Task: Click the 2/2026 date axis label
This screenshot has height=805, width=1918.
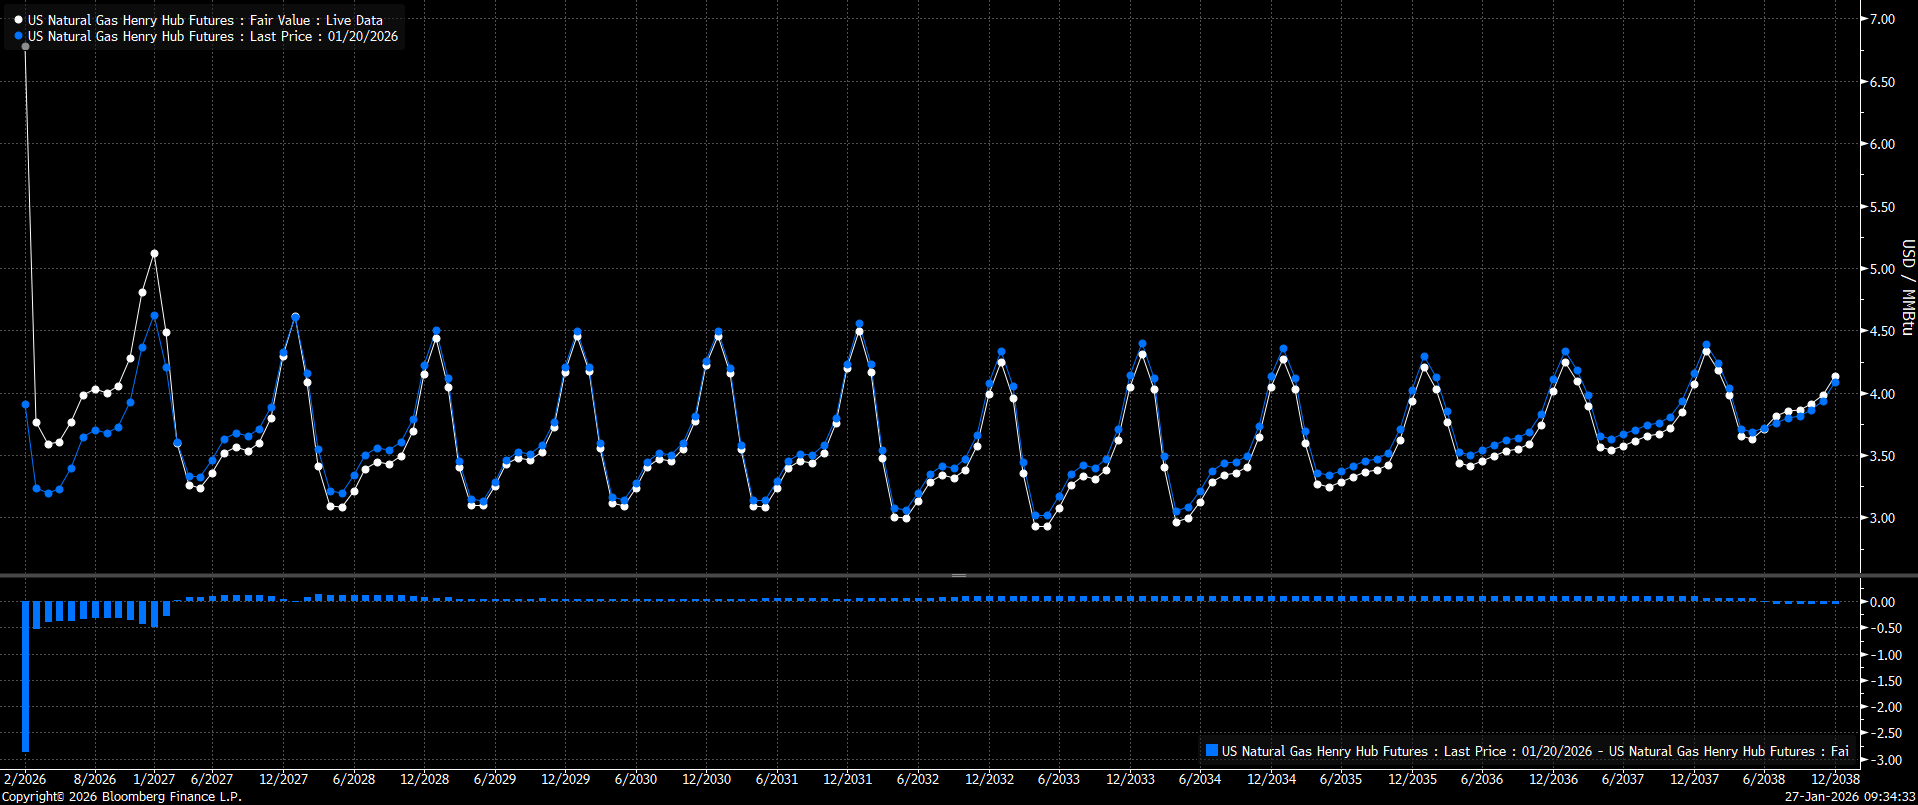Action: tap(25, 779)
